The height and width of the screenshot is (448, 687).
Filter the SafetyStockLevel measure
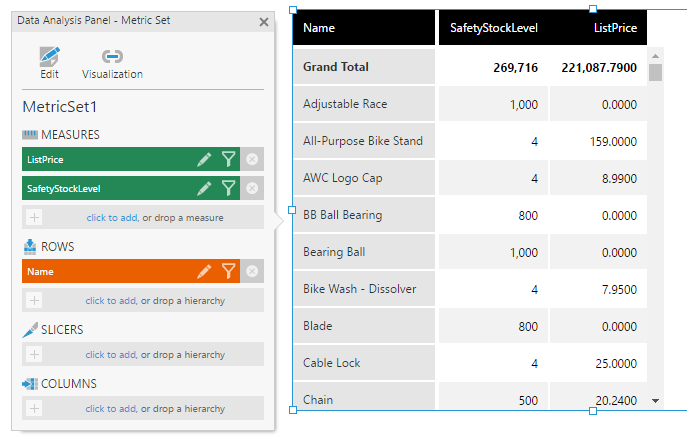click(228, 188)
